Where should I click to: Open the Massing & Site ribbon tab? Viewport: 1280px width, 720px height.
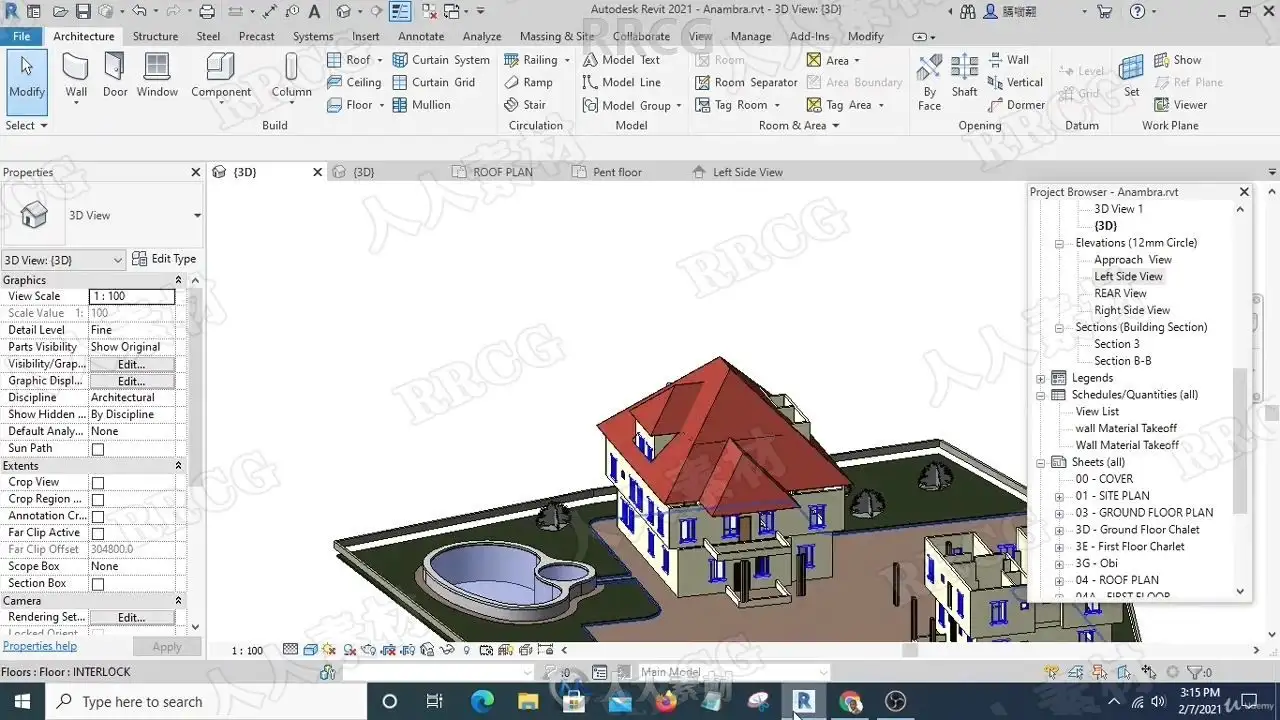click(x=557, y=36)
